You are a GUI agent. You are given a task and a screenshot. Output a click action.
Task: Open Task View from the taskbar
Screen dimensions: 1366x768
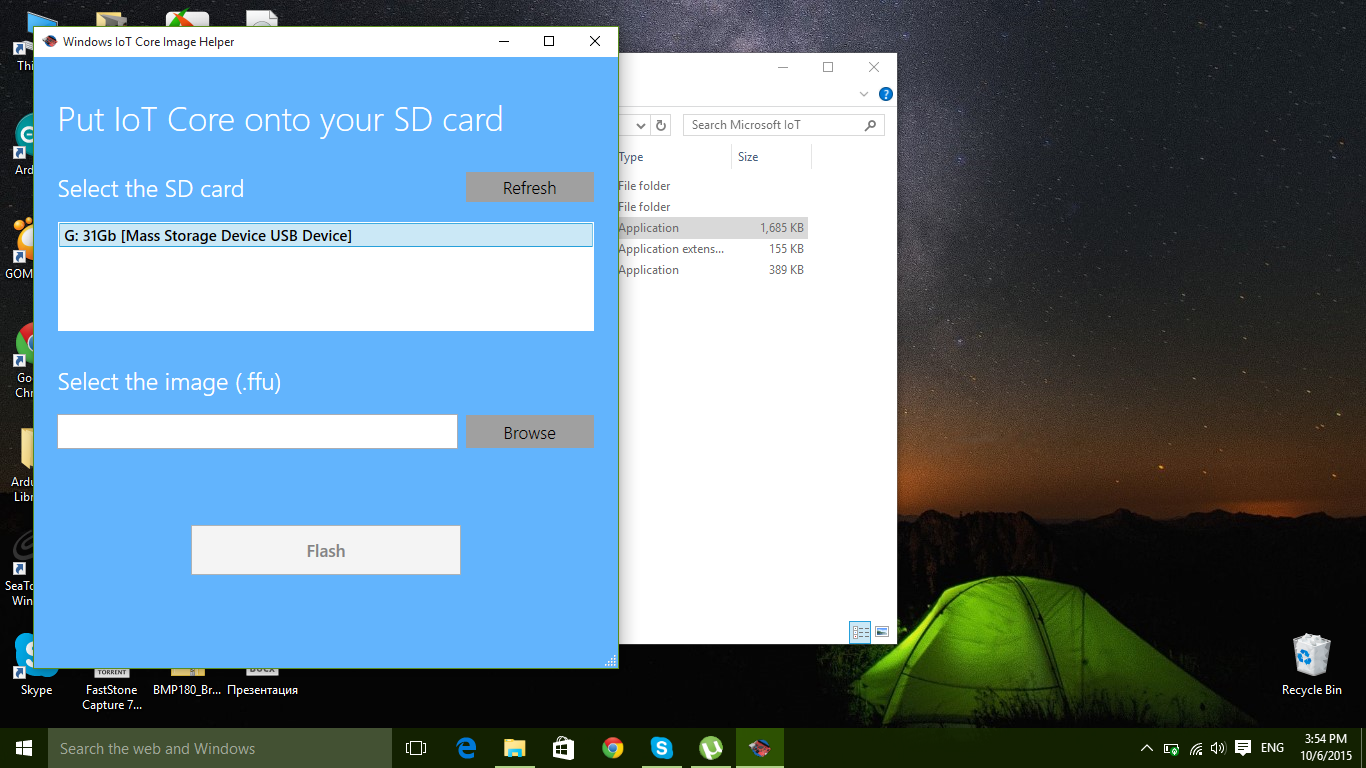(416, 748)
